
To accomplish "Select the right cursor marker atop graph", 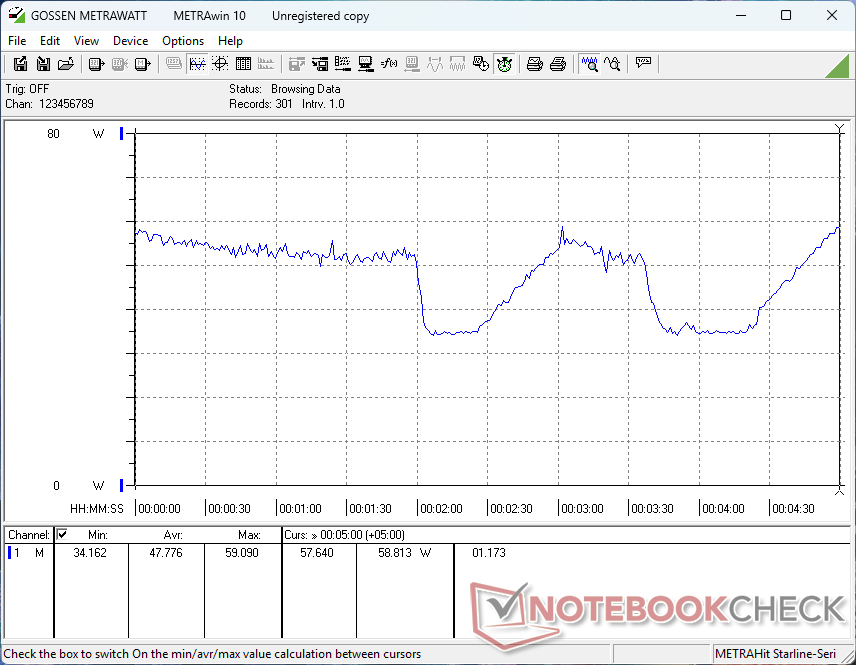I will (x=840, y=129).
